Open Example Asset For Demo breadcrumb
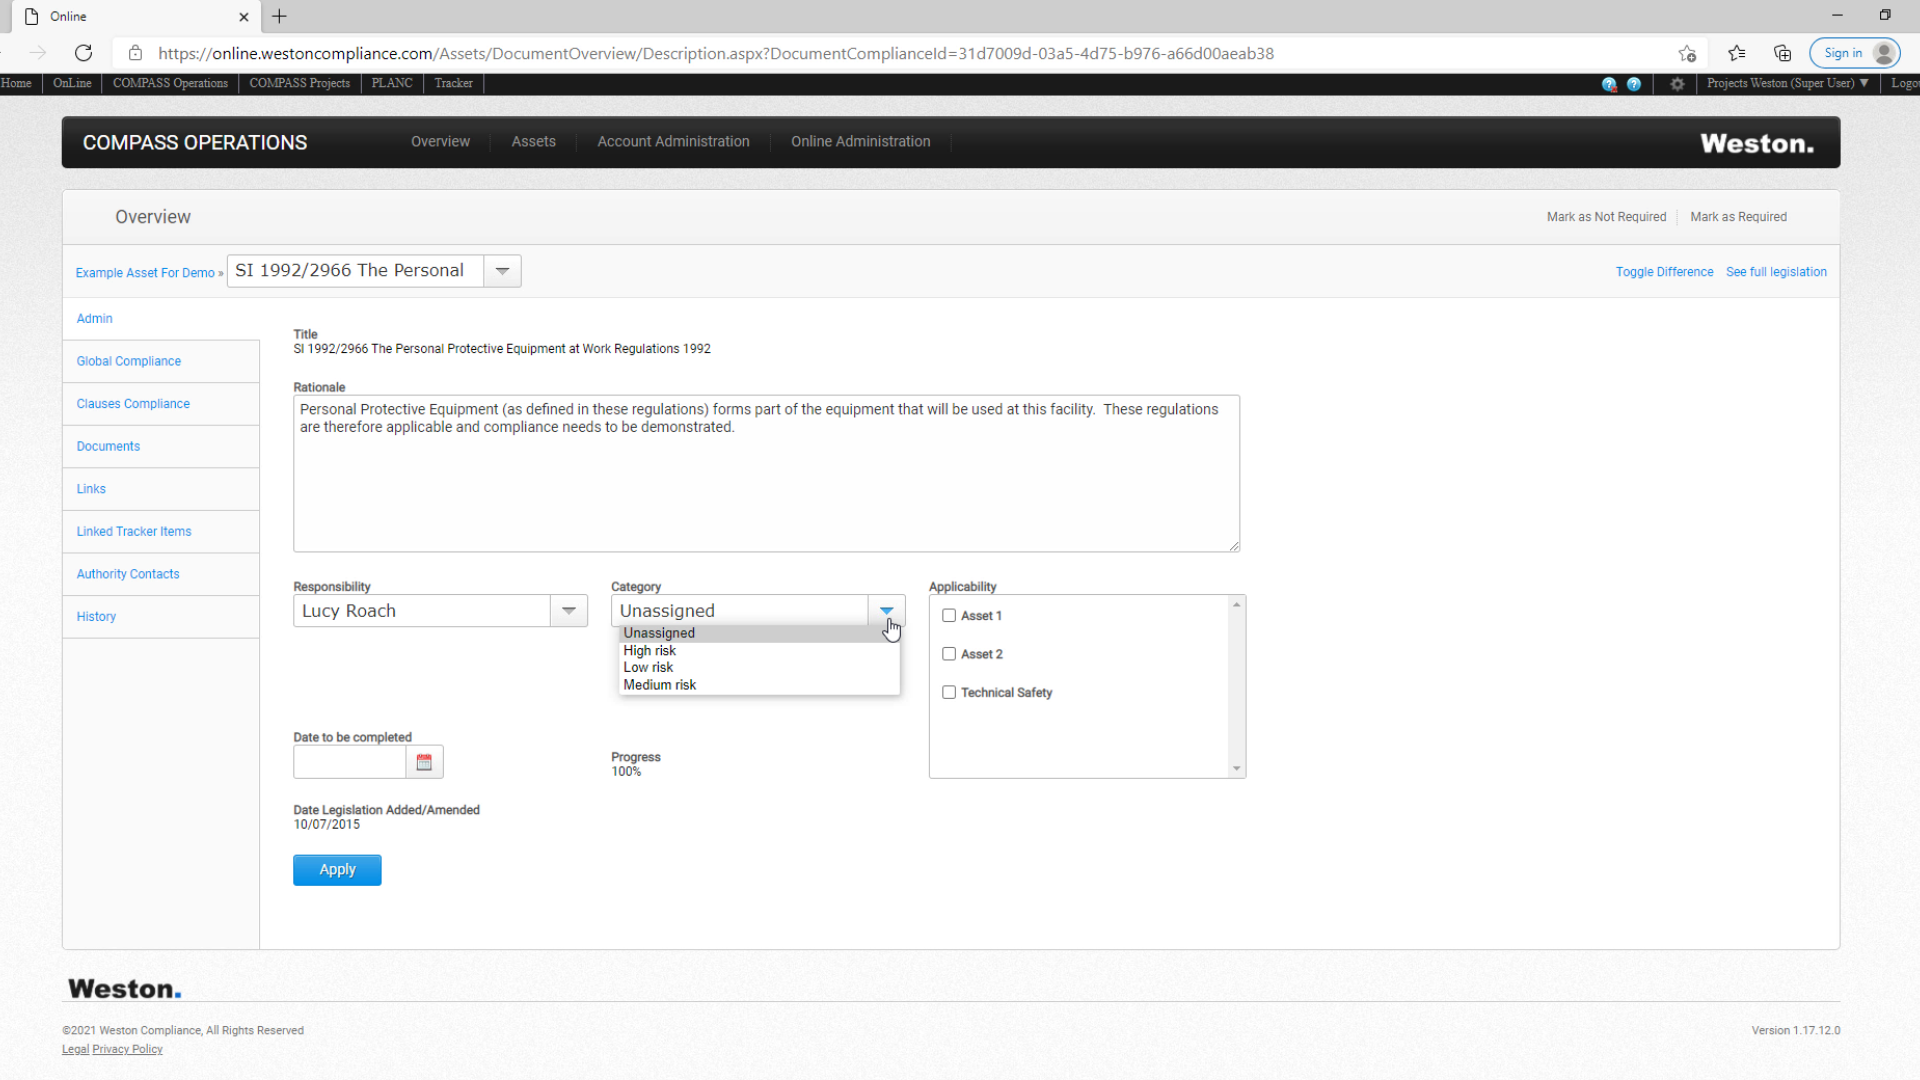The image size is (1920, 1080). tap(145, 273)
